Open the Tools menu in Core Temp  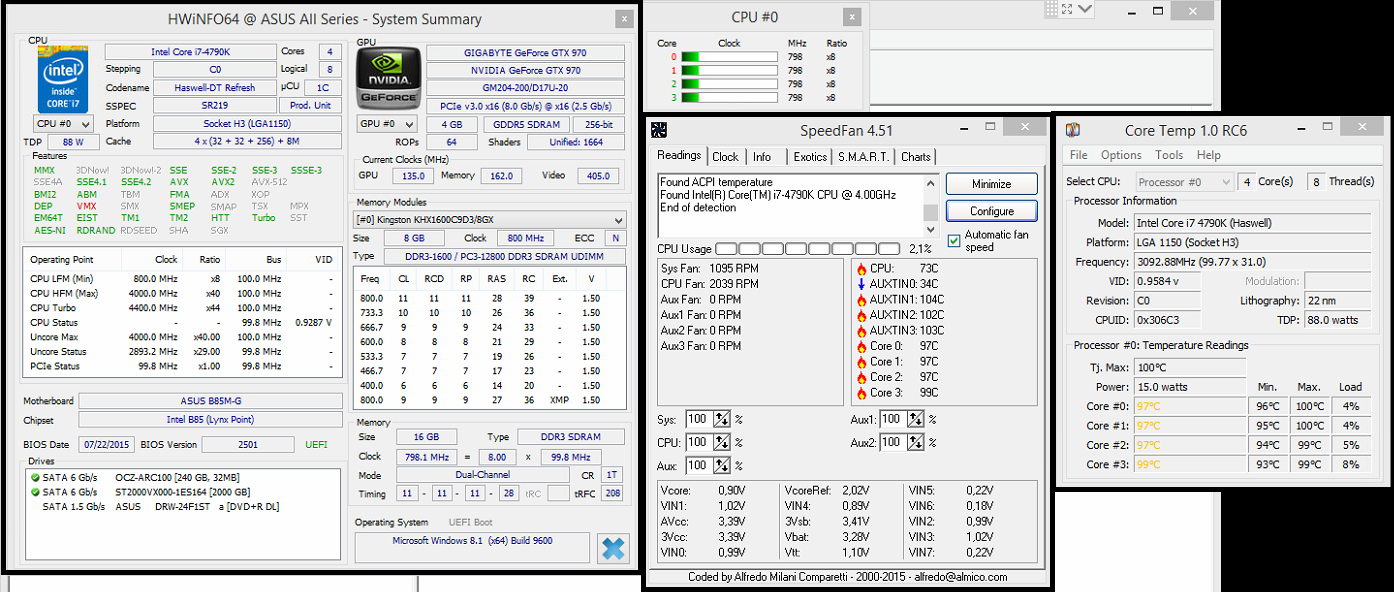1169,155
